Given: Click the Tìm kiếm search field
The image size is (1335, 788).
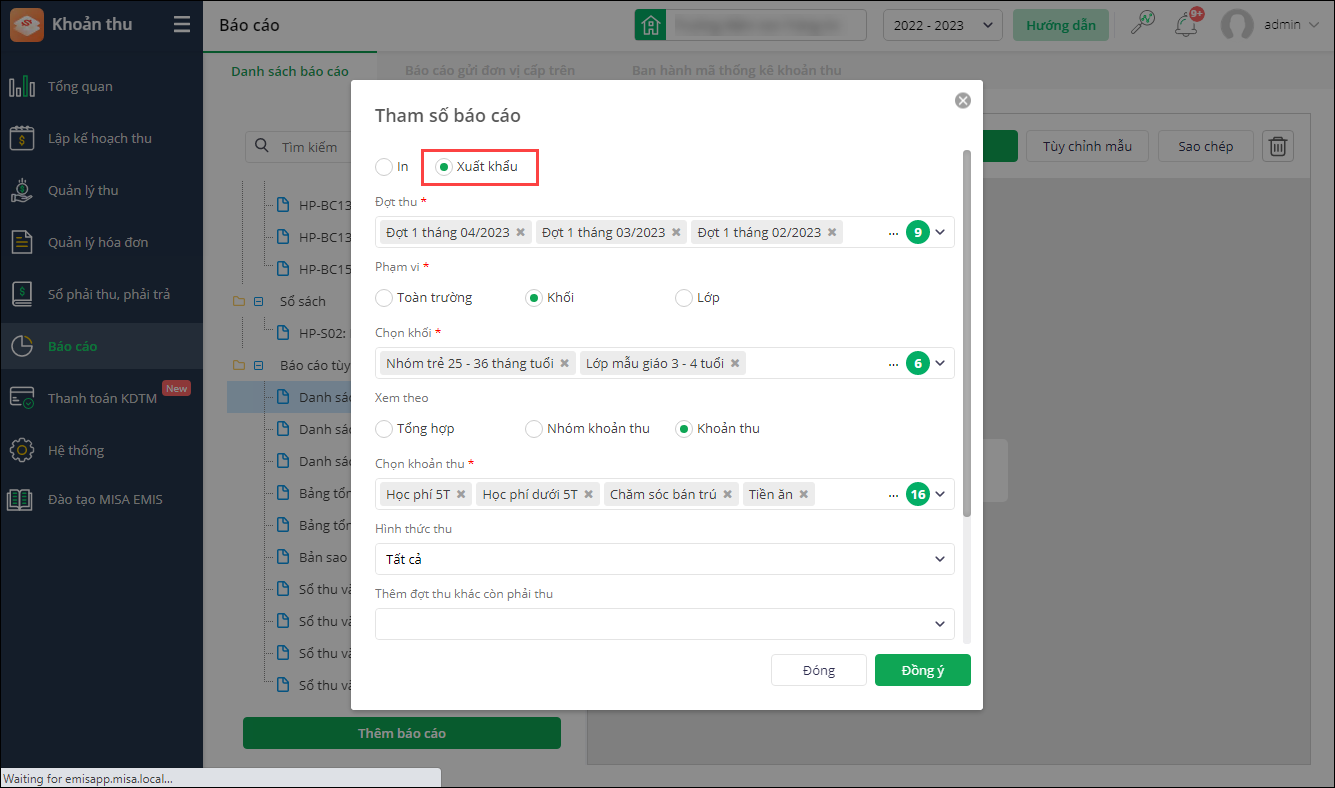Looking at the screenshot, I should (299, 146).
